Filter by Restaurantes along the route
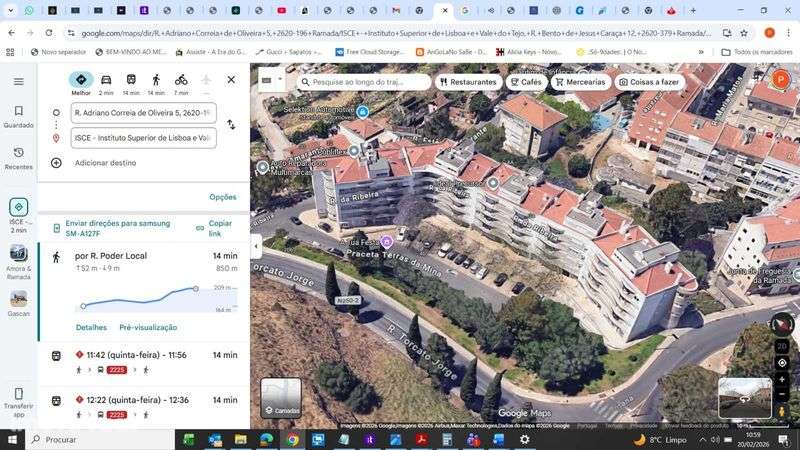Screen dimensions: 800x450 click(x=469, y=82)
